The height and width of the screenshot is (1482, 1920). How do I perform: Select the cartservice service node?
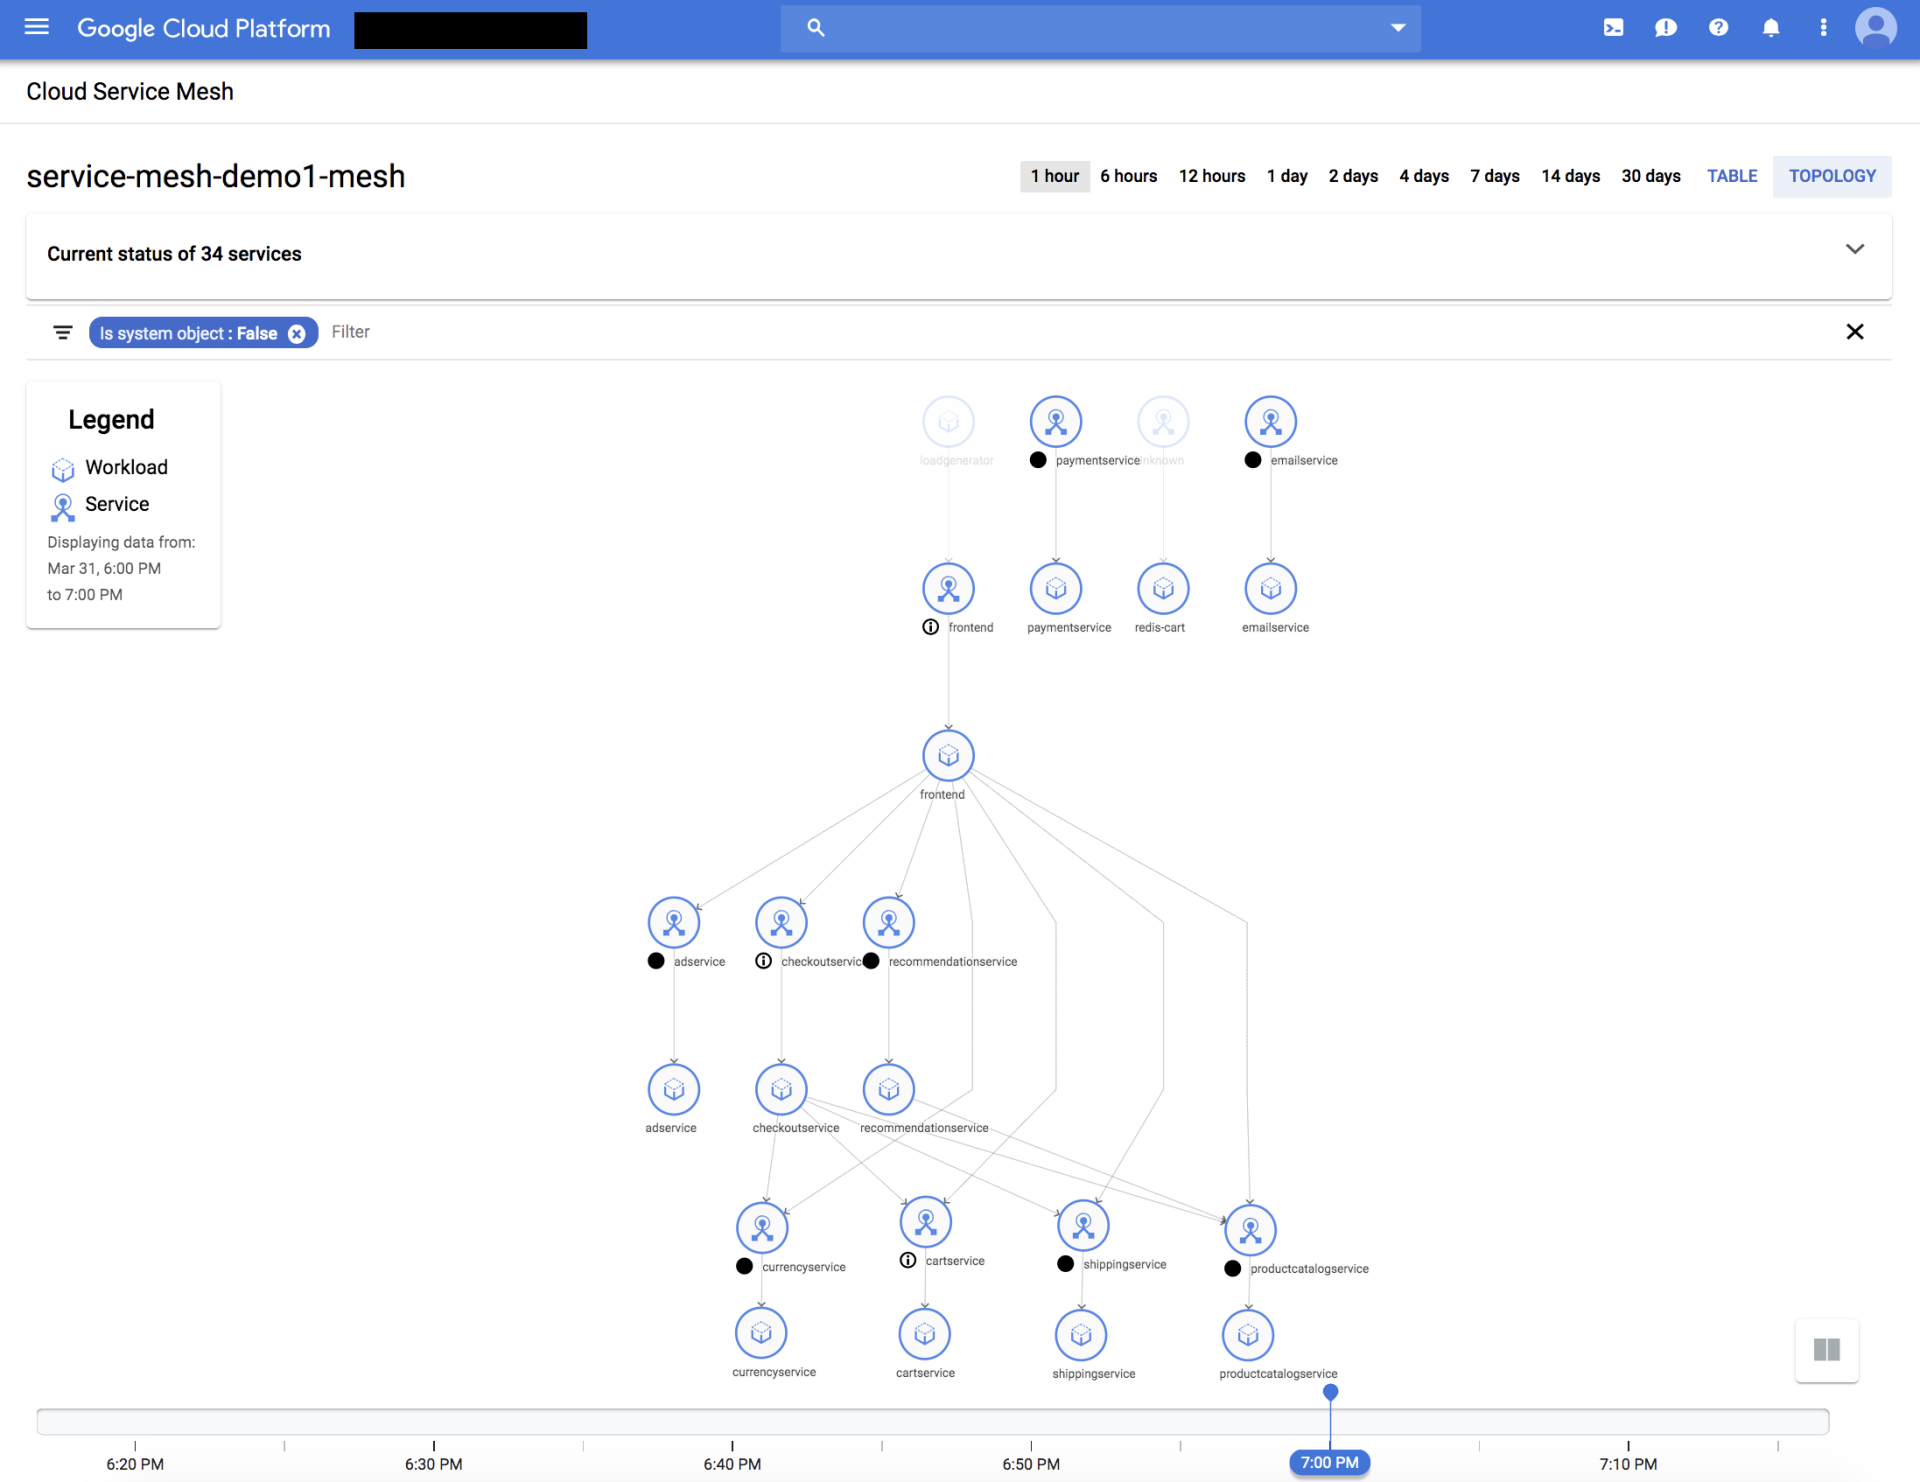(x=926, y=1222)
